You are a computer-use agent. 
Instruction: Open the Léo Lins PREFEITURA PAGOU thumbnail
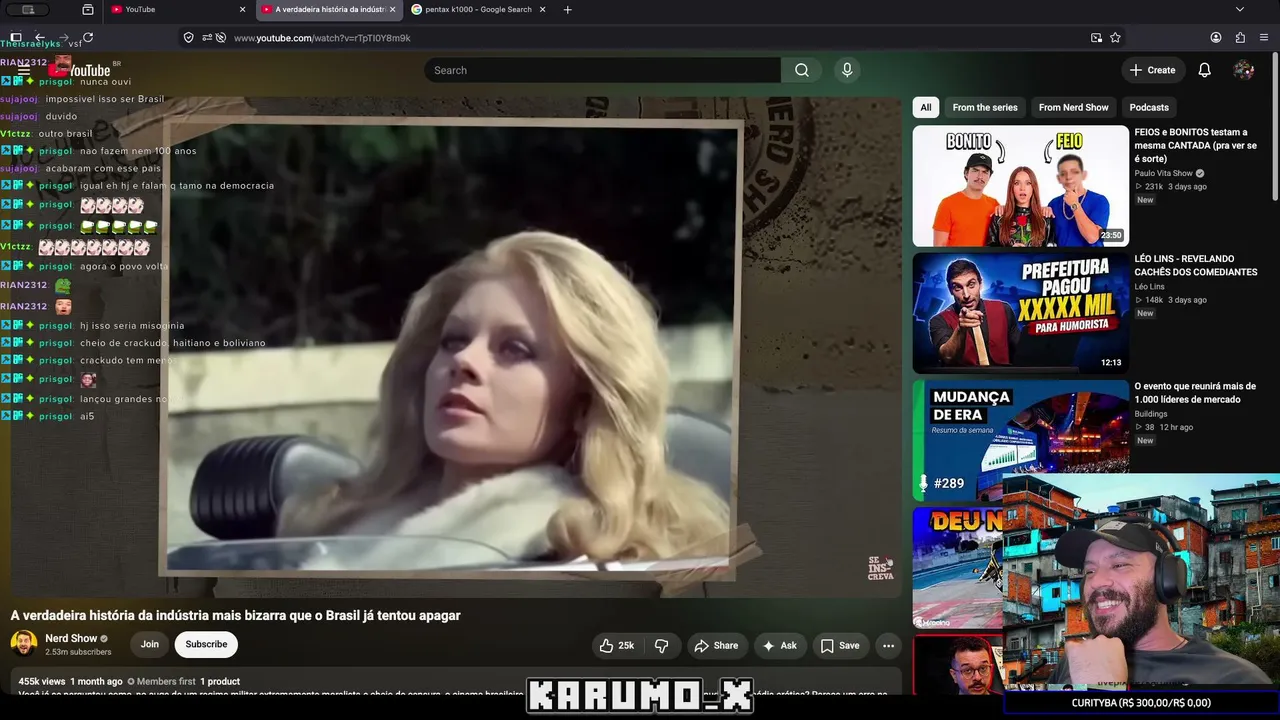coord(1020,313)
